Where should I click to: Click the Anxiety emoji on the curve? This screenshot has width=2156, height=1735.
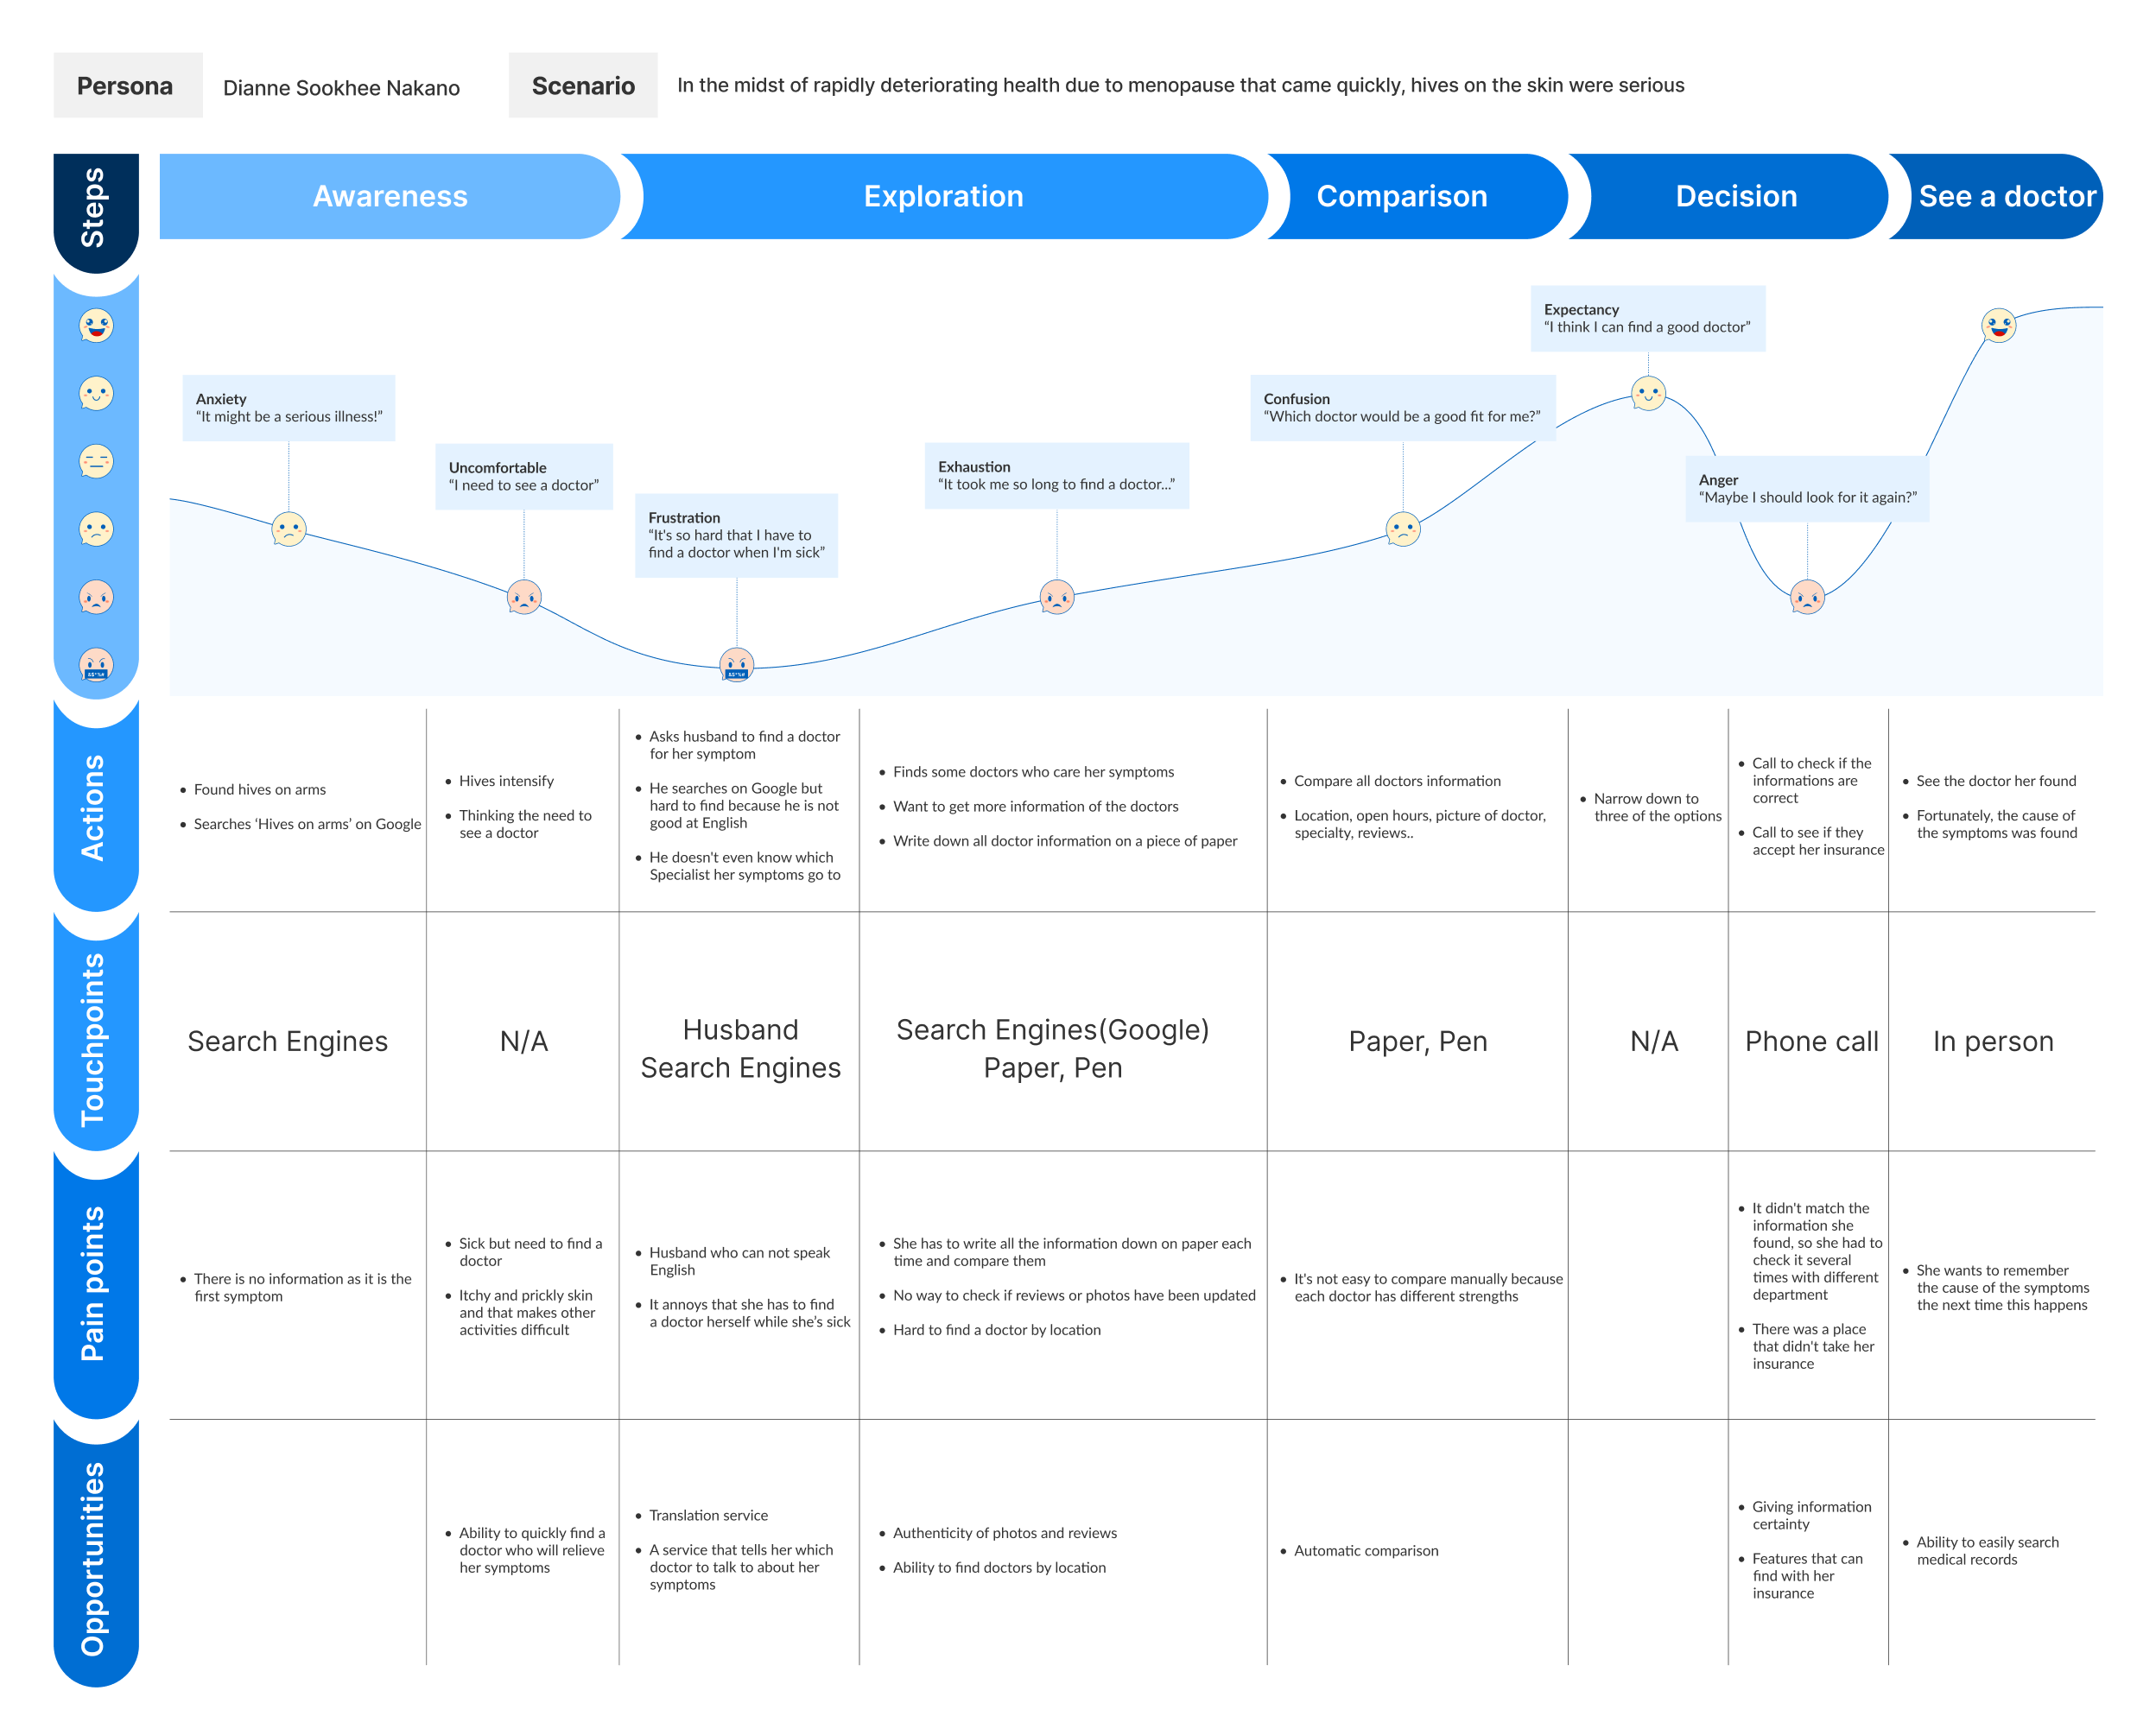[x=289, y=529]
